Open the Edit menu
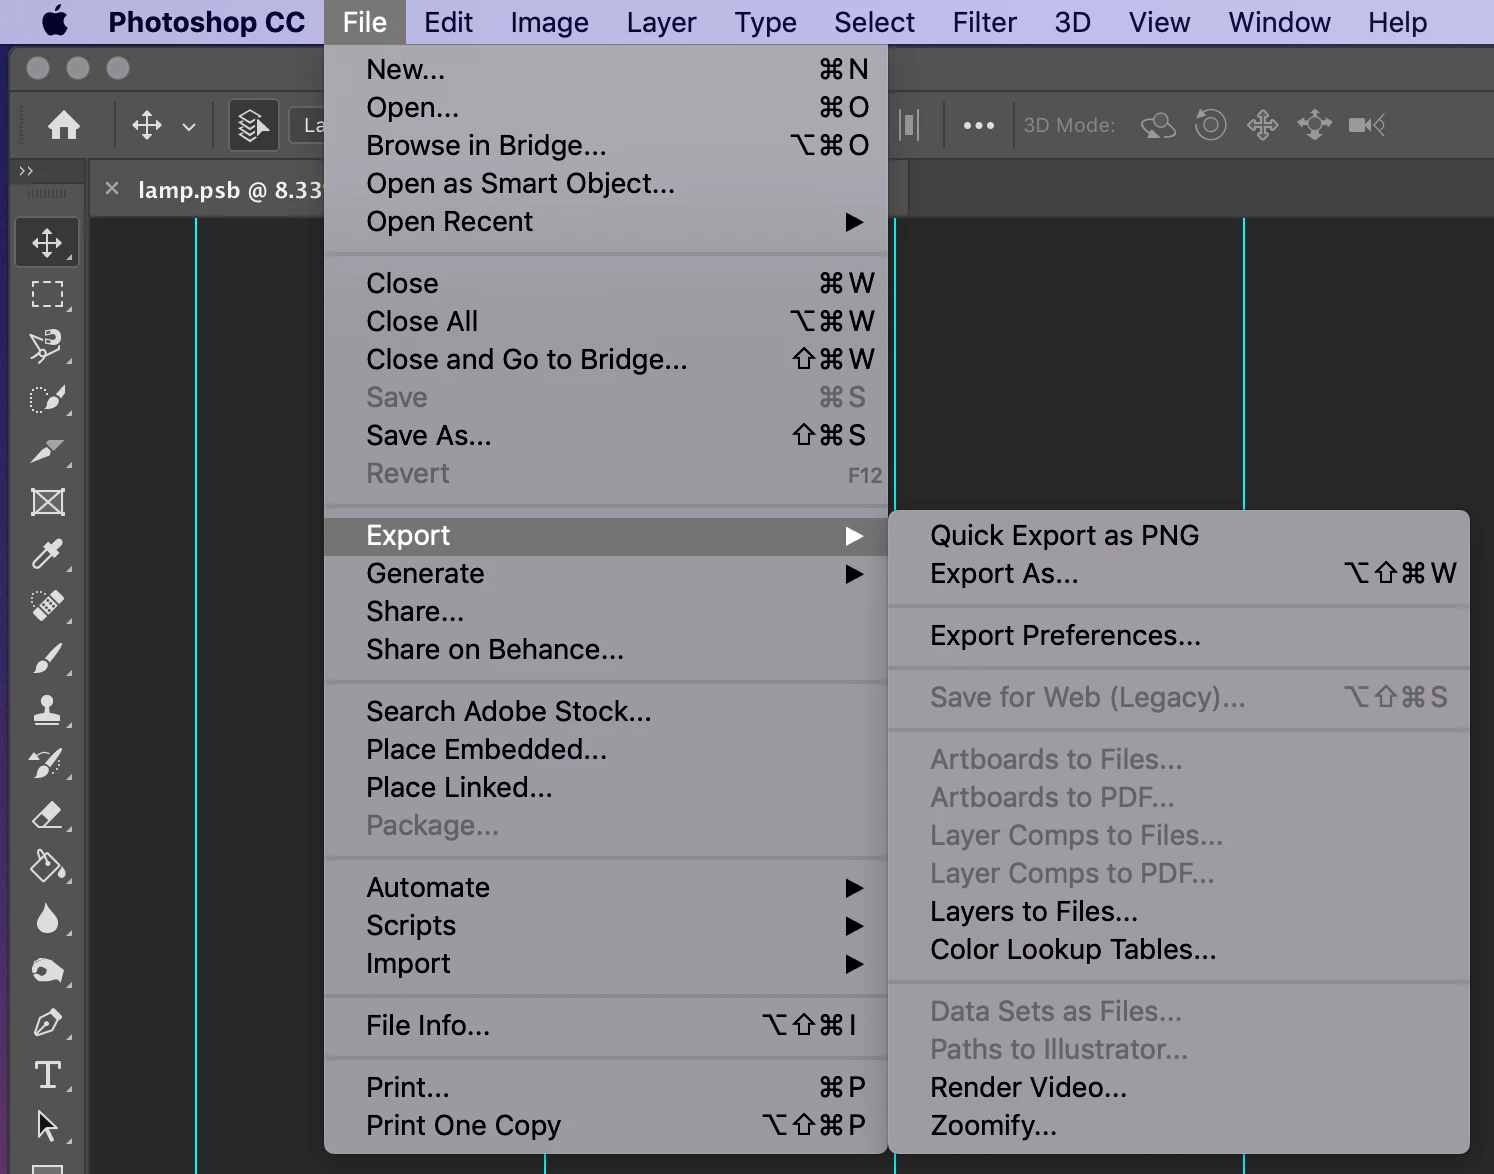The width and height of the screenshot is (1494, 1174). (x=448, y=22)
